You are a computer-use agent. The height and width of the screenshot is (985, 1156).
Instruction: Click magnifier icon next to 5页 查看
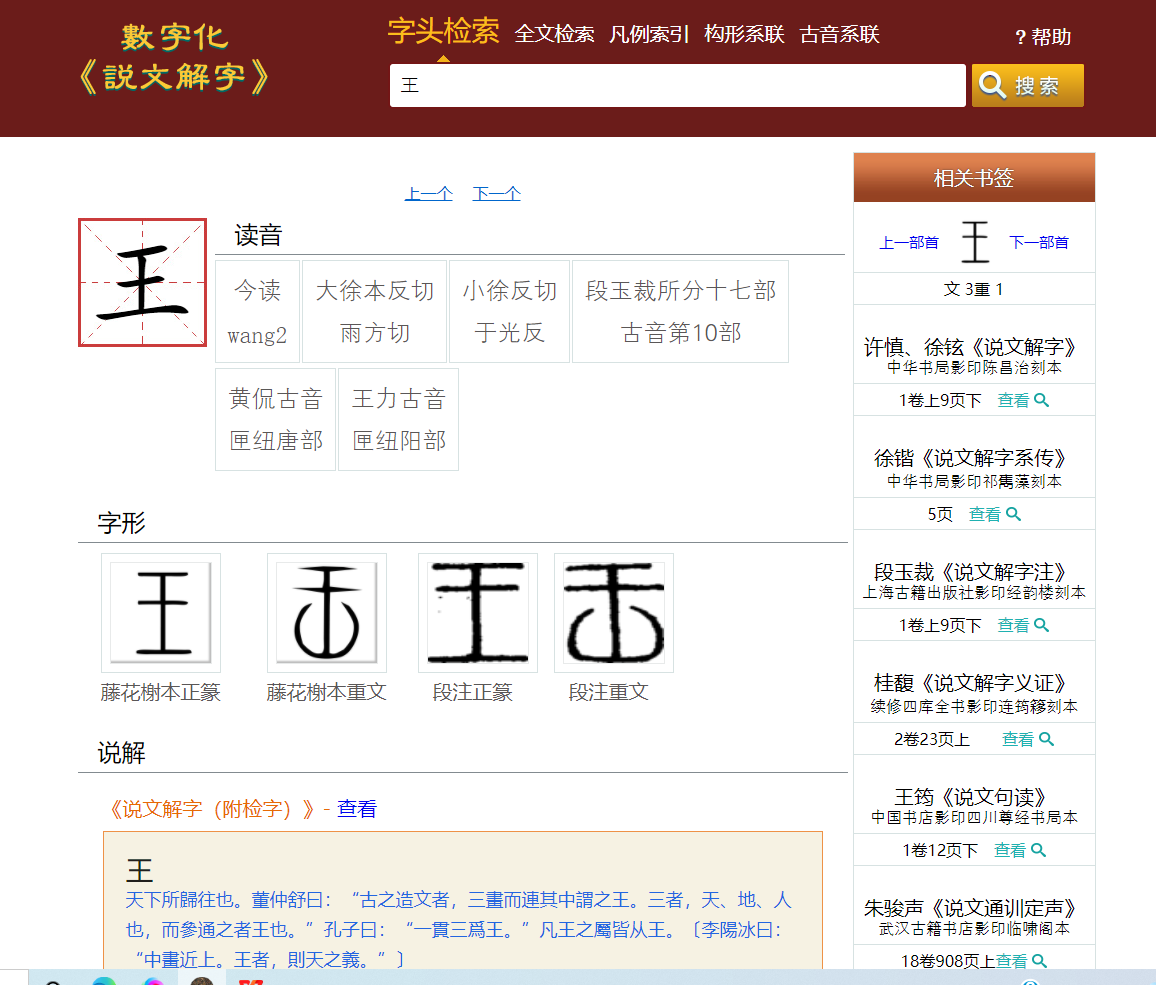tap(1013, 514)
